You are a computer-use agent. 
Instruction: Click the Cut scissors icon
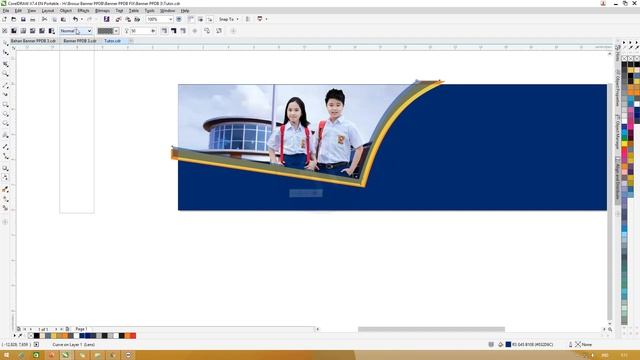pyautogui.click(x=44, y=19)
